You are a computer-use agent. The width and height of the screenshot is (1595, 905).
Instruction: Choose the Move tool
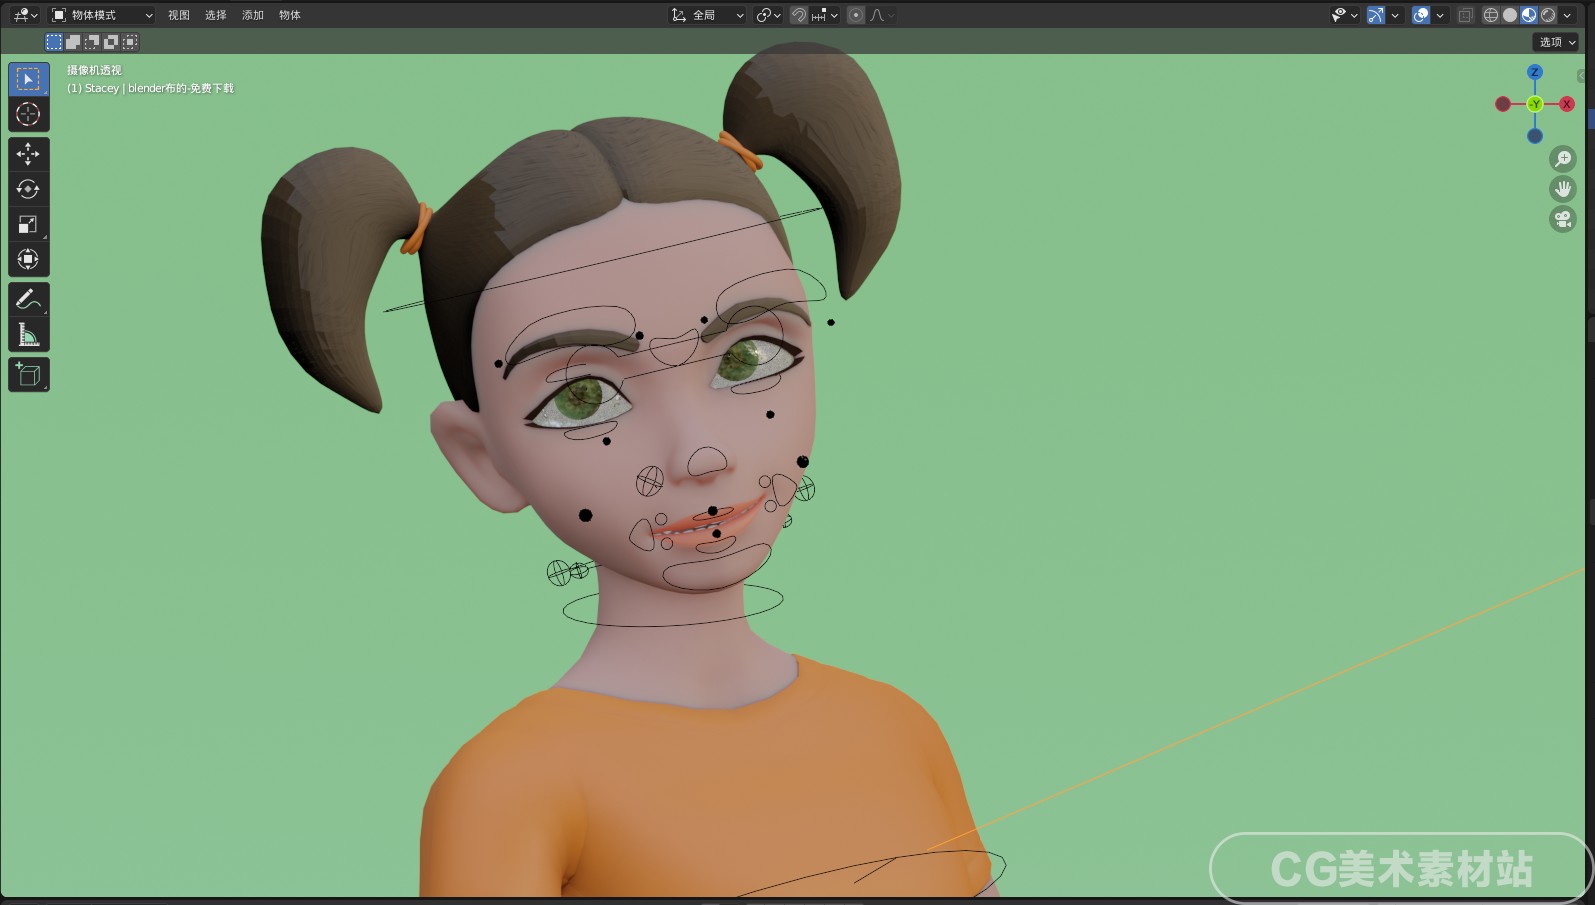point(28,153)
